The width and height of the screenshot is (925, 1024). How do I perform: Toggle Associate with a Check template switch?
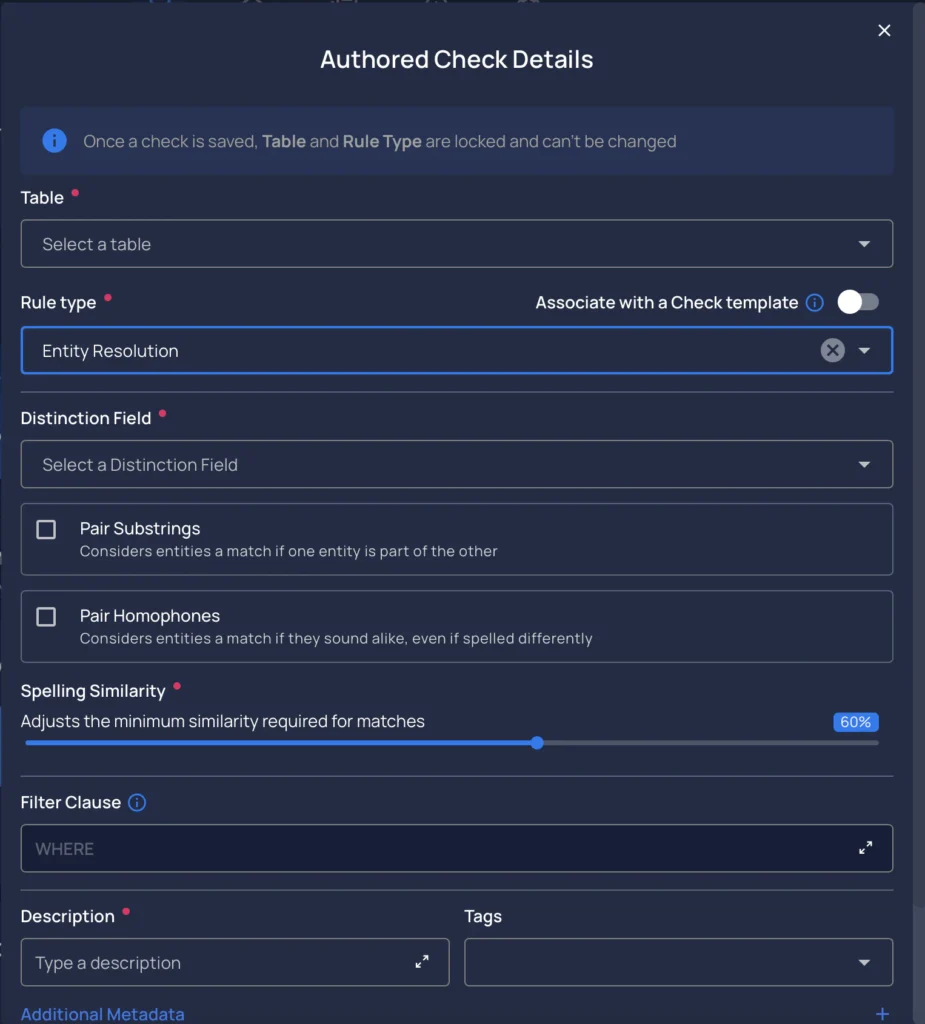tap(858, 302)
